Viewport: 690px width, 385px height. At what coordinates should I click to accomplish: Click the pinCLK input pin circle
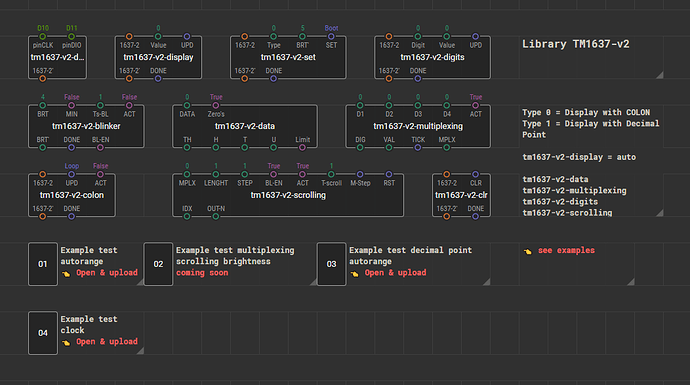pos(43,37)
